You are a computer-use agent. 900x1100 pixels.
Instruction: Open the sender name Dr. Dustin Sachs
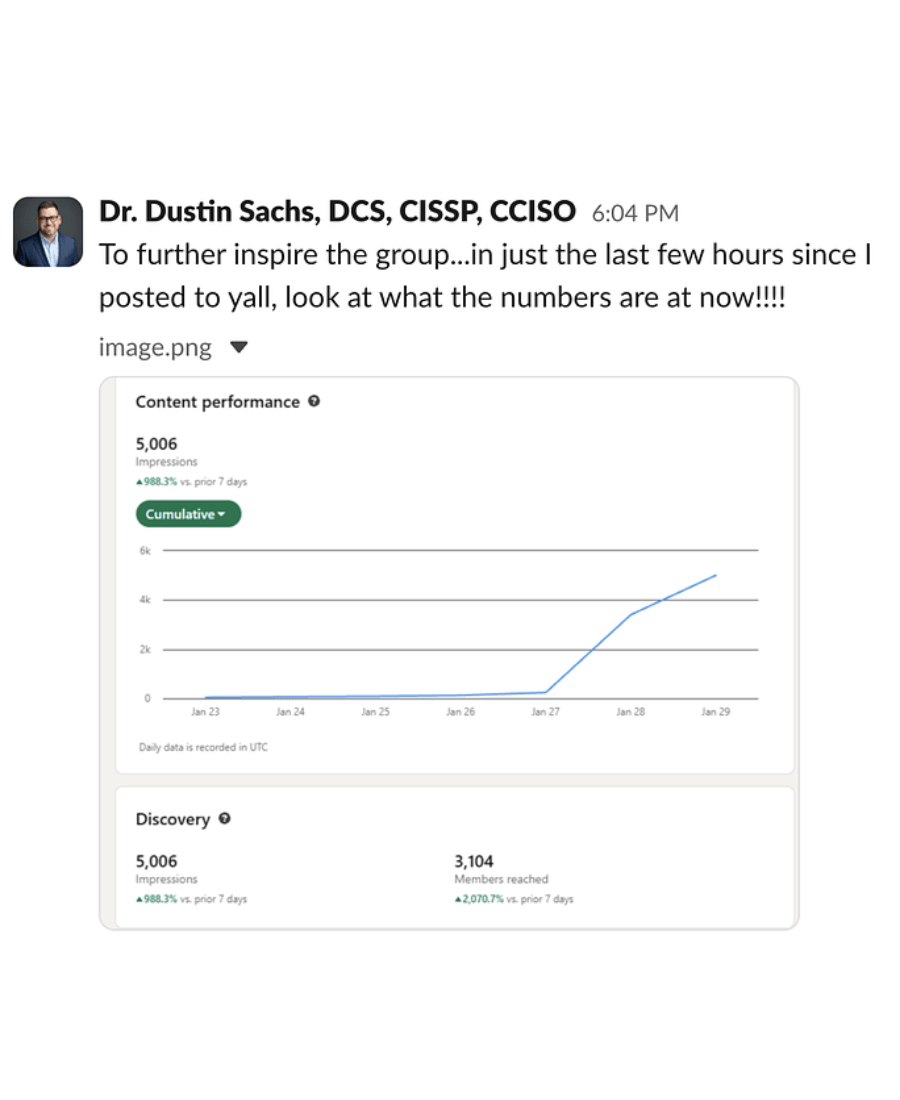click(x=337, y=212)
